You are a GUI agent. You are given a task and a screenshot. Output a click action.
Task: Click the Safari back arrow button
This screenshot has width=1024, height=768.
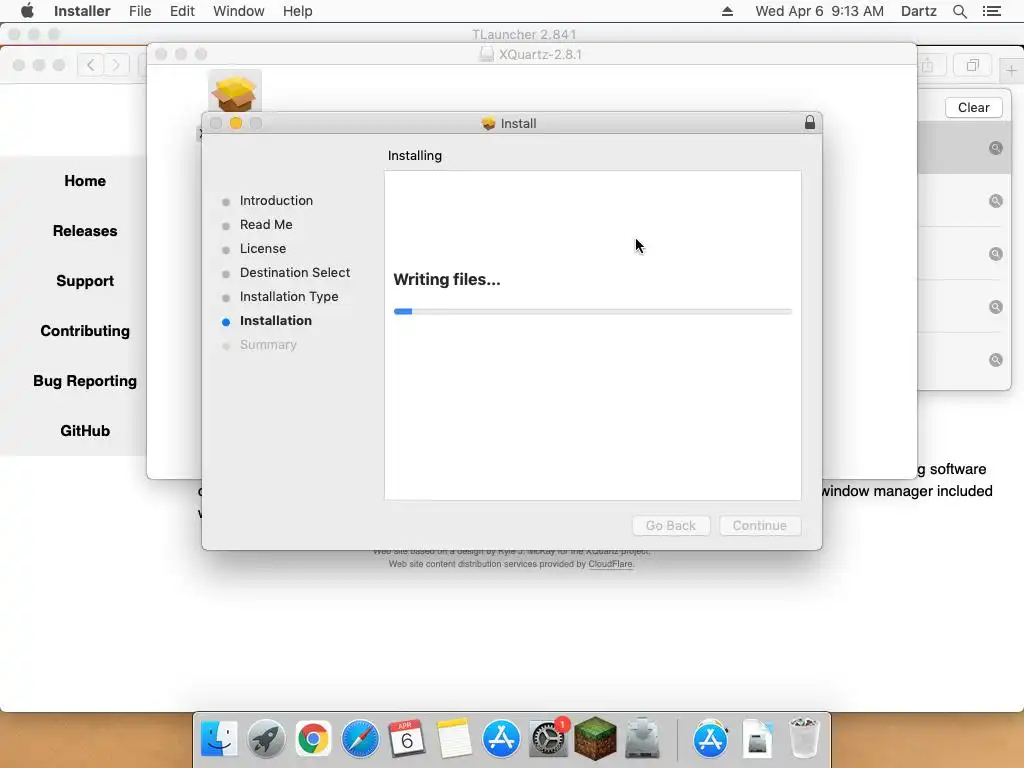tap(91, 65)
